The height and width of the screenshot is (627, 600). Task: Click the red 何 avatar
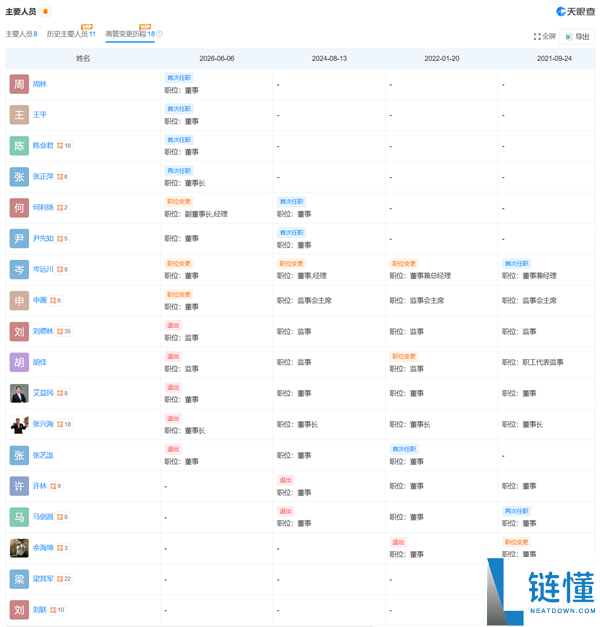pos(19,208)
